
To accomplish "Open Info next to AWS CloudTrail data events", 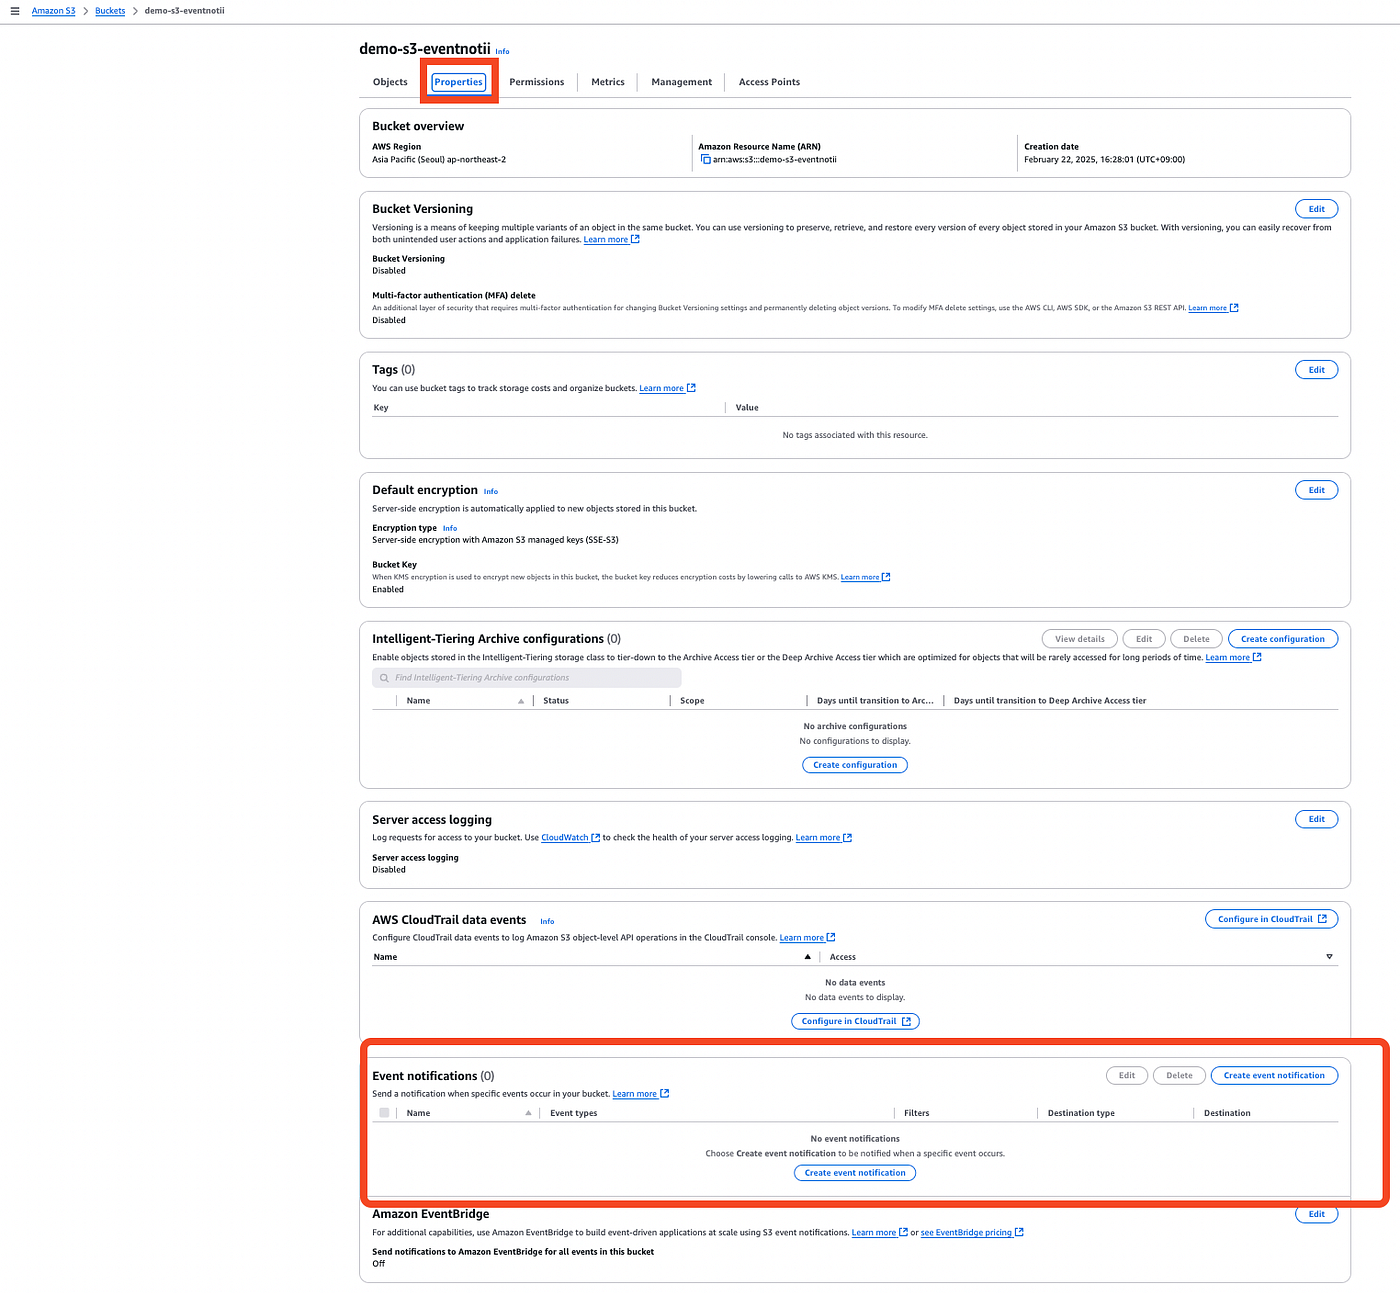I will click(547, 921).
